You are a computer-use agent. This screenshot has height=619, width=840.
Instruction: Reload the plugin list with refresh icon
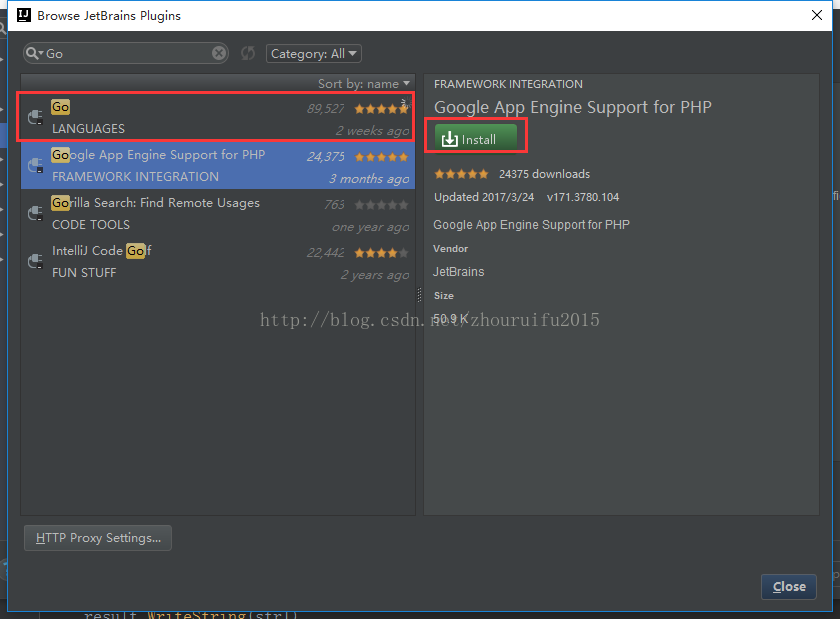248,53
